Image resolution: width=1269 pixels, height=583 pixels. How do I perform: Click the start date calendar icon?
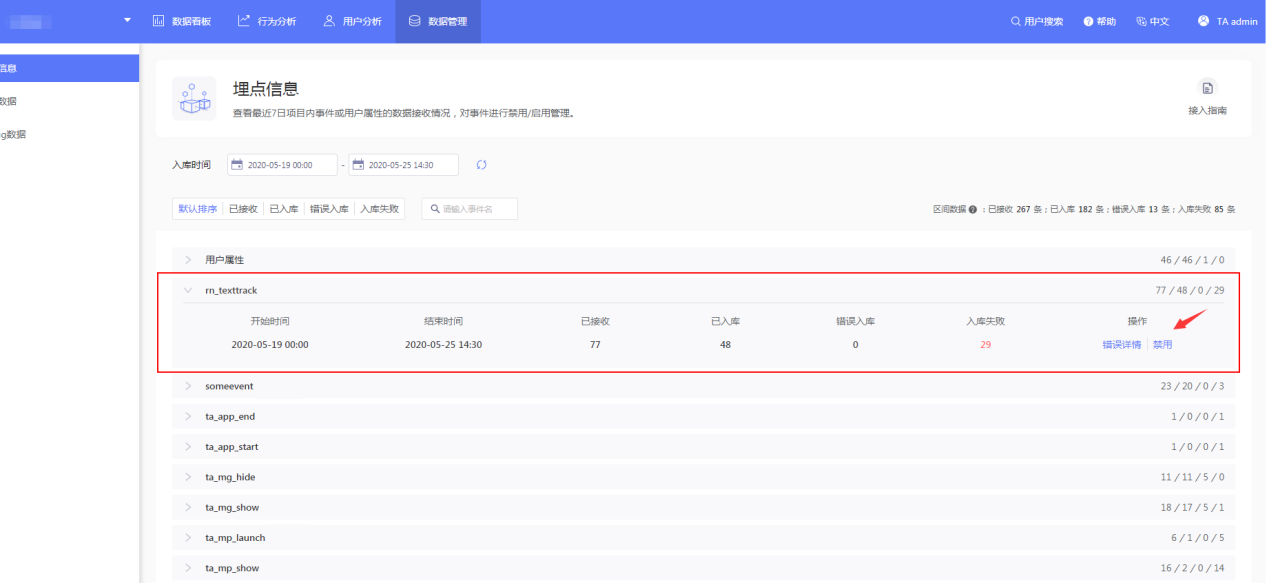coord(238,165)
